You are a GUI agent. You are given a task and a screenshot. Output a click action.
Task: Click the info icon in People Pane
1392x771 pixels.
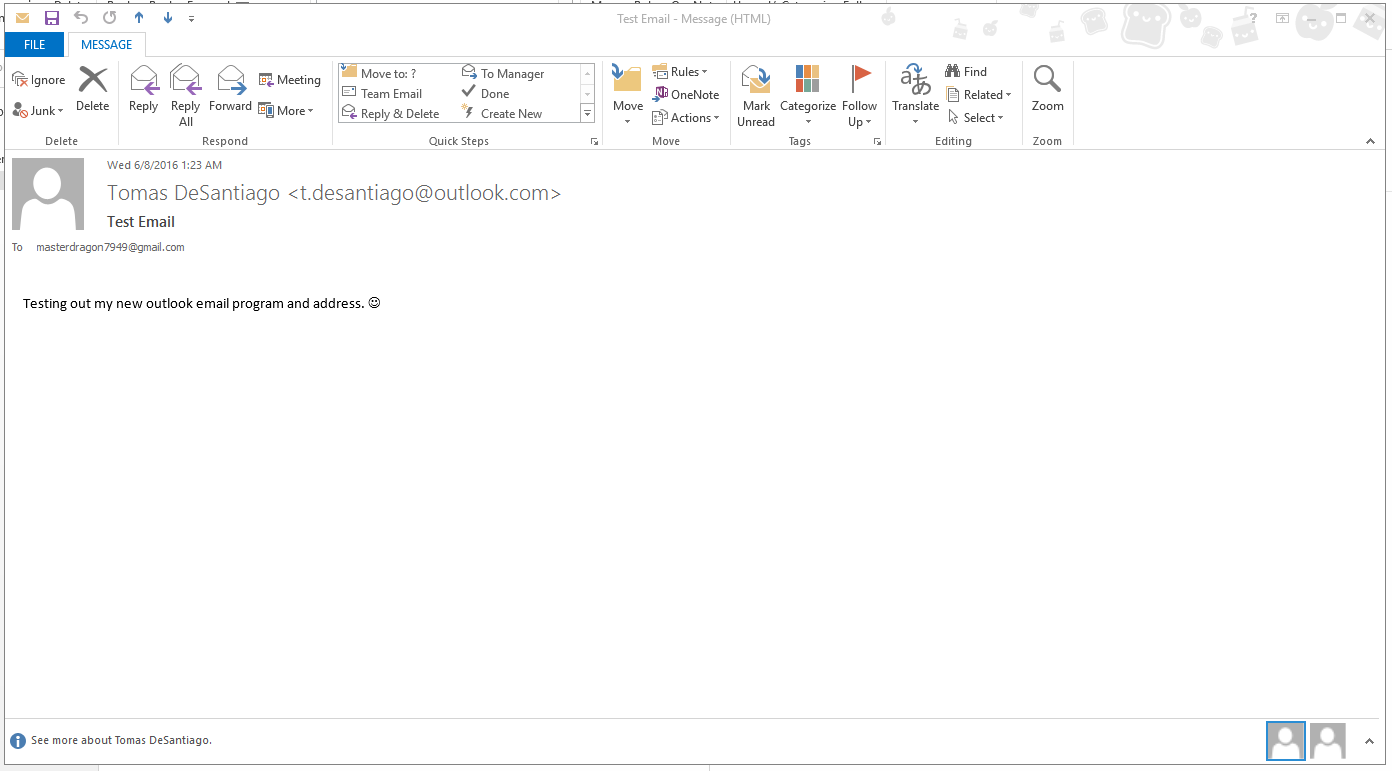pyautogui.click(x=18, y=741)
